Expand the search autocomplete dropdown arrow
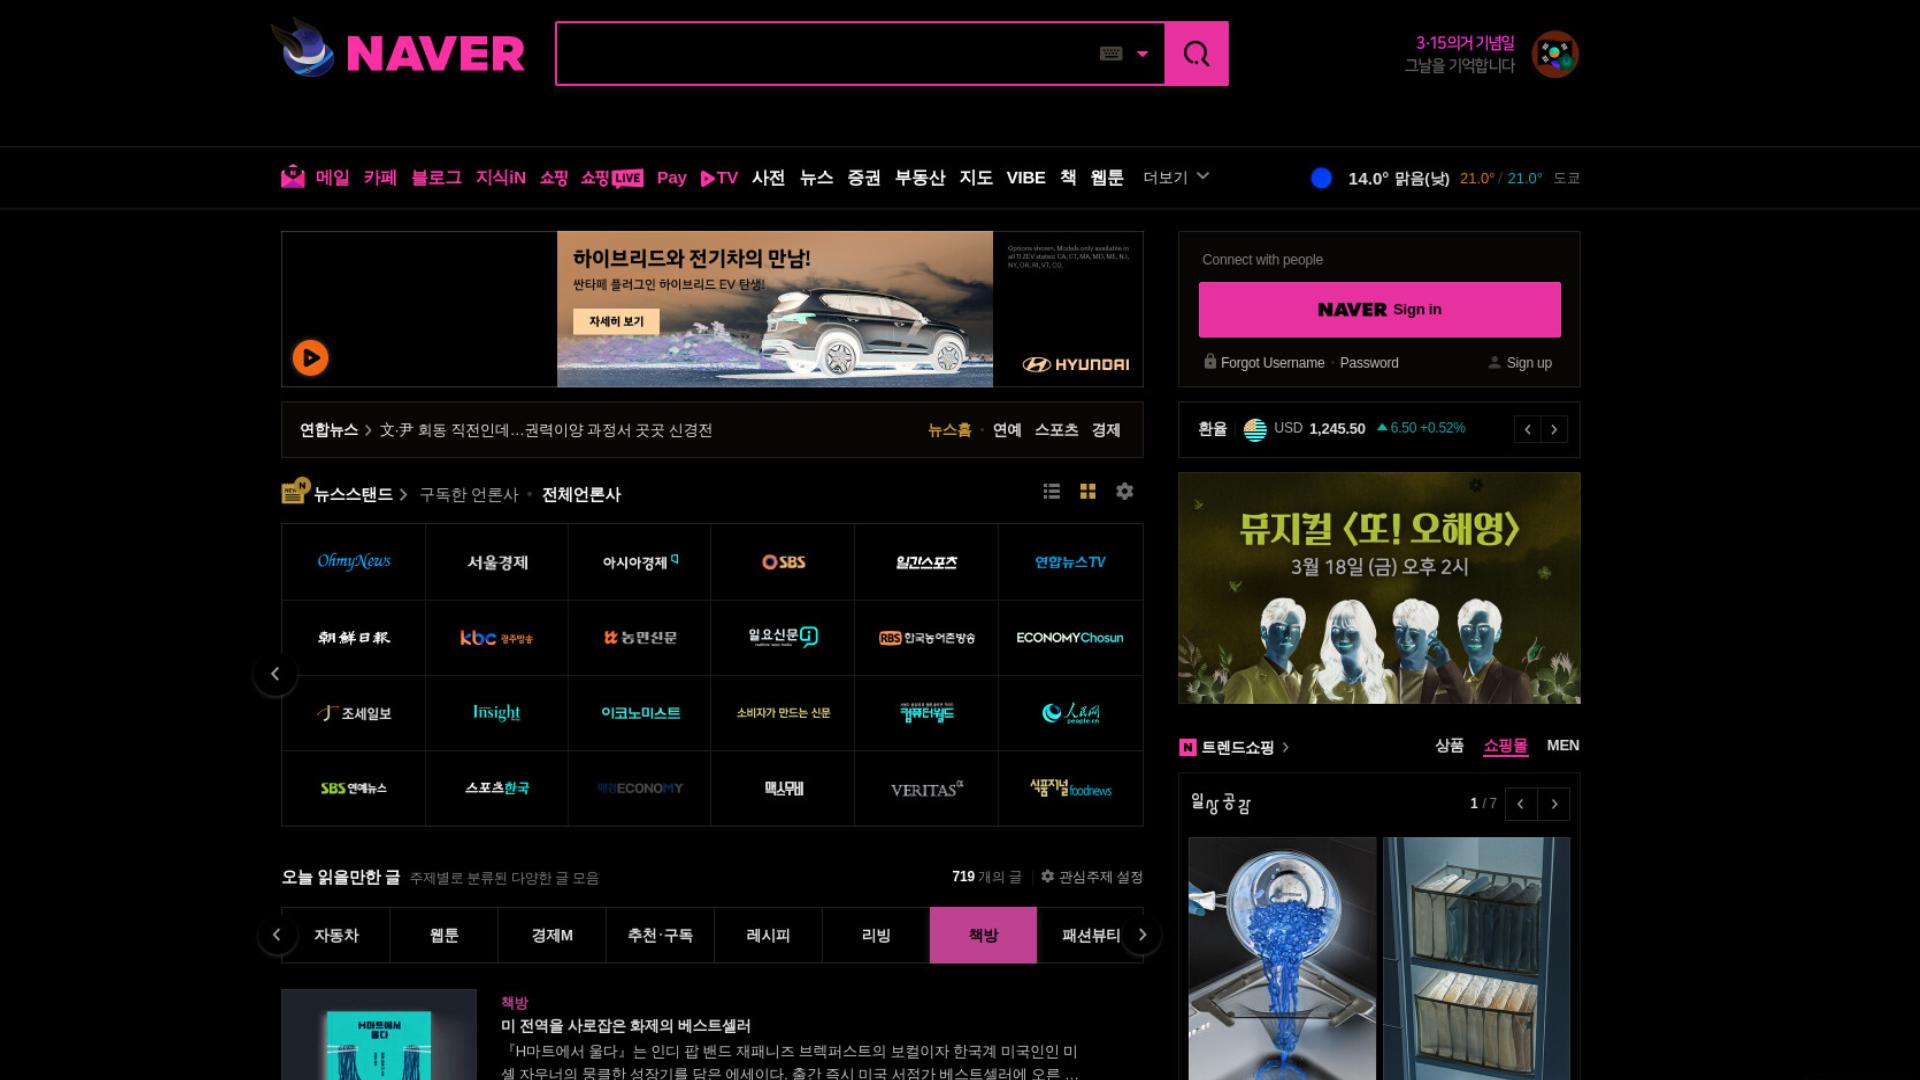This screenshot has width=1920, height=1080. [1142, 54]
